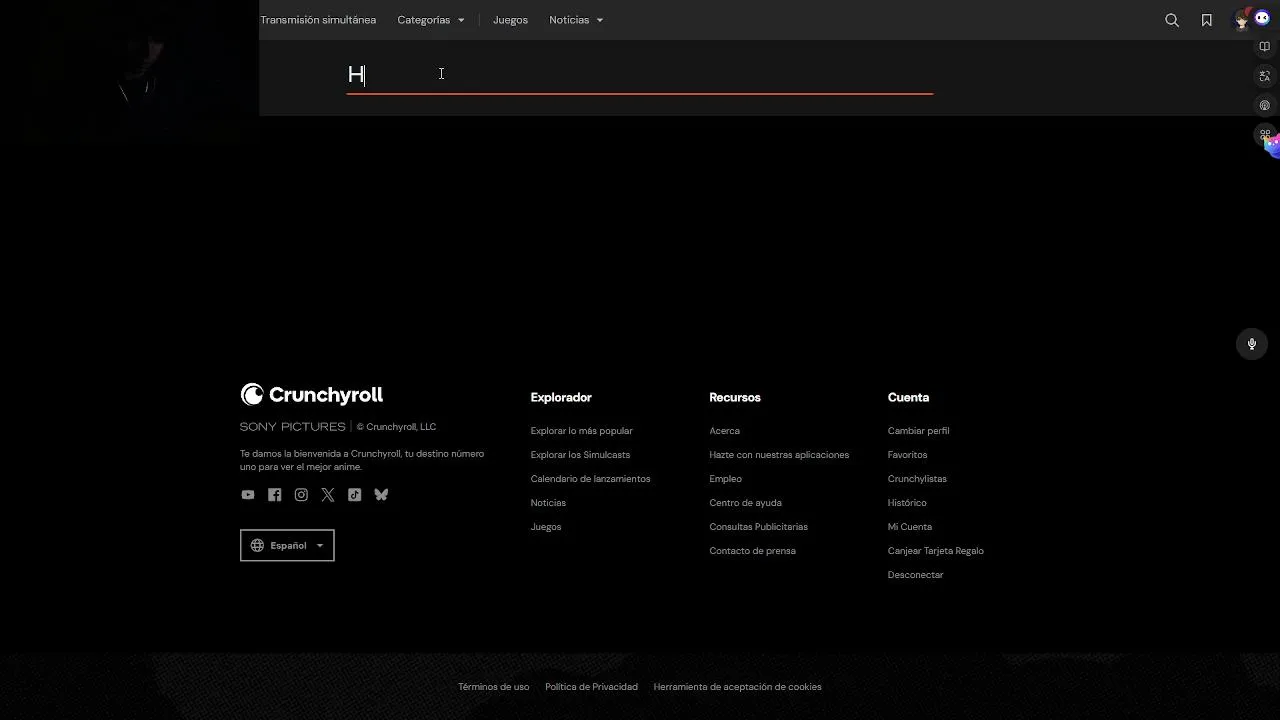Click the podcast broadcast icon in sidebar
Image resolution: width=1280 pixels, height=720 pixels.
pyautogui.click(x=1264, y=105)
